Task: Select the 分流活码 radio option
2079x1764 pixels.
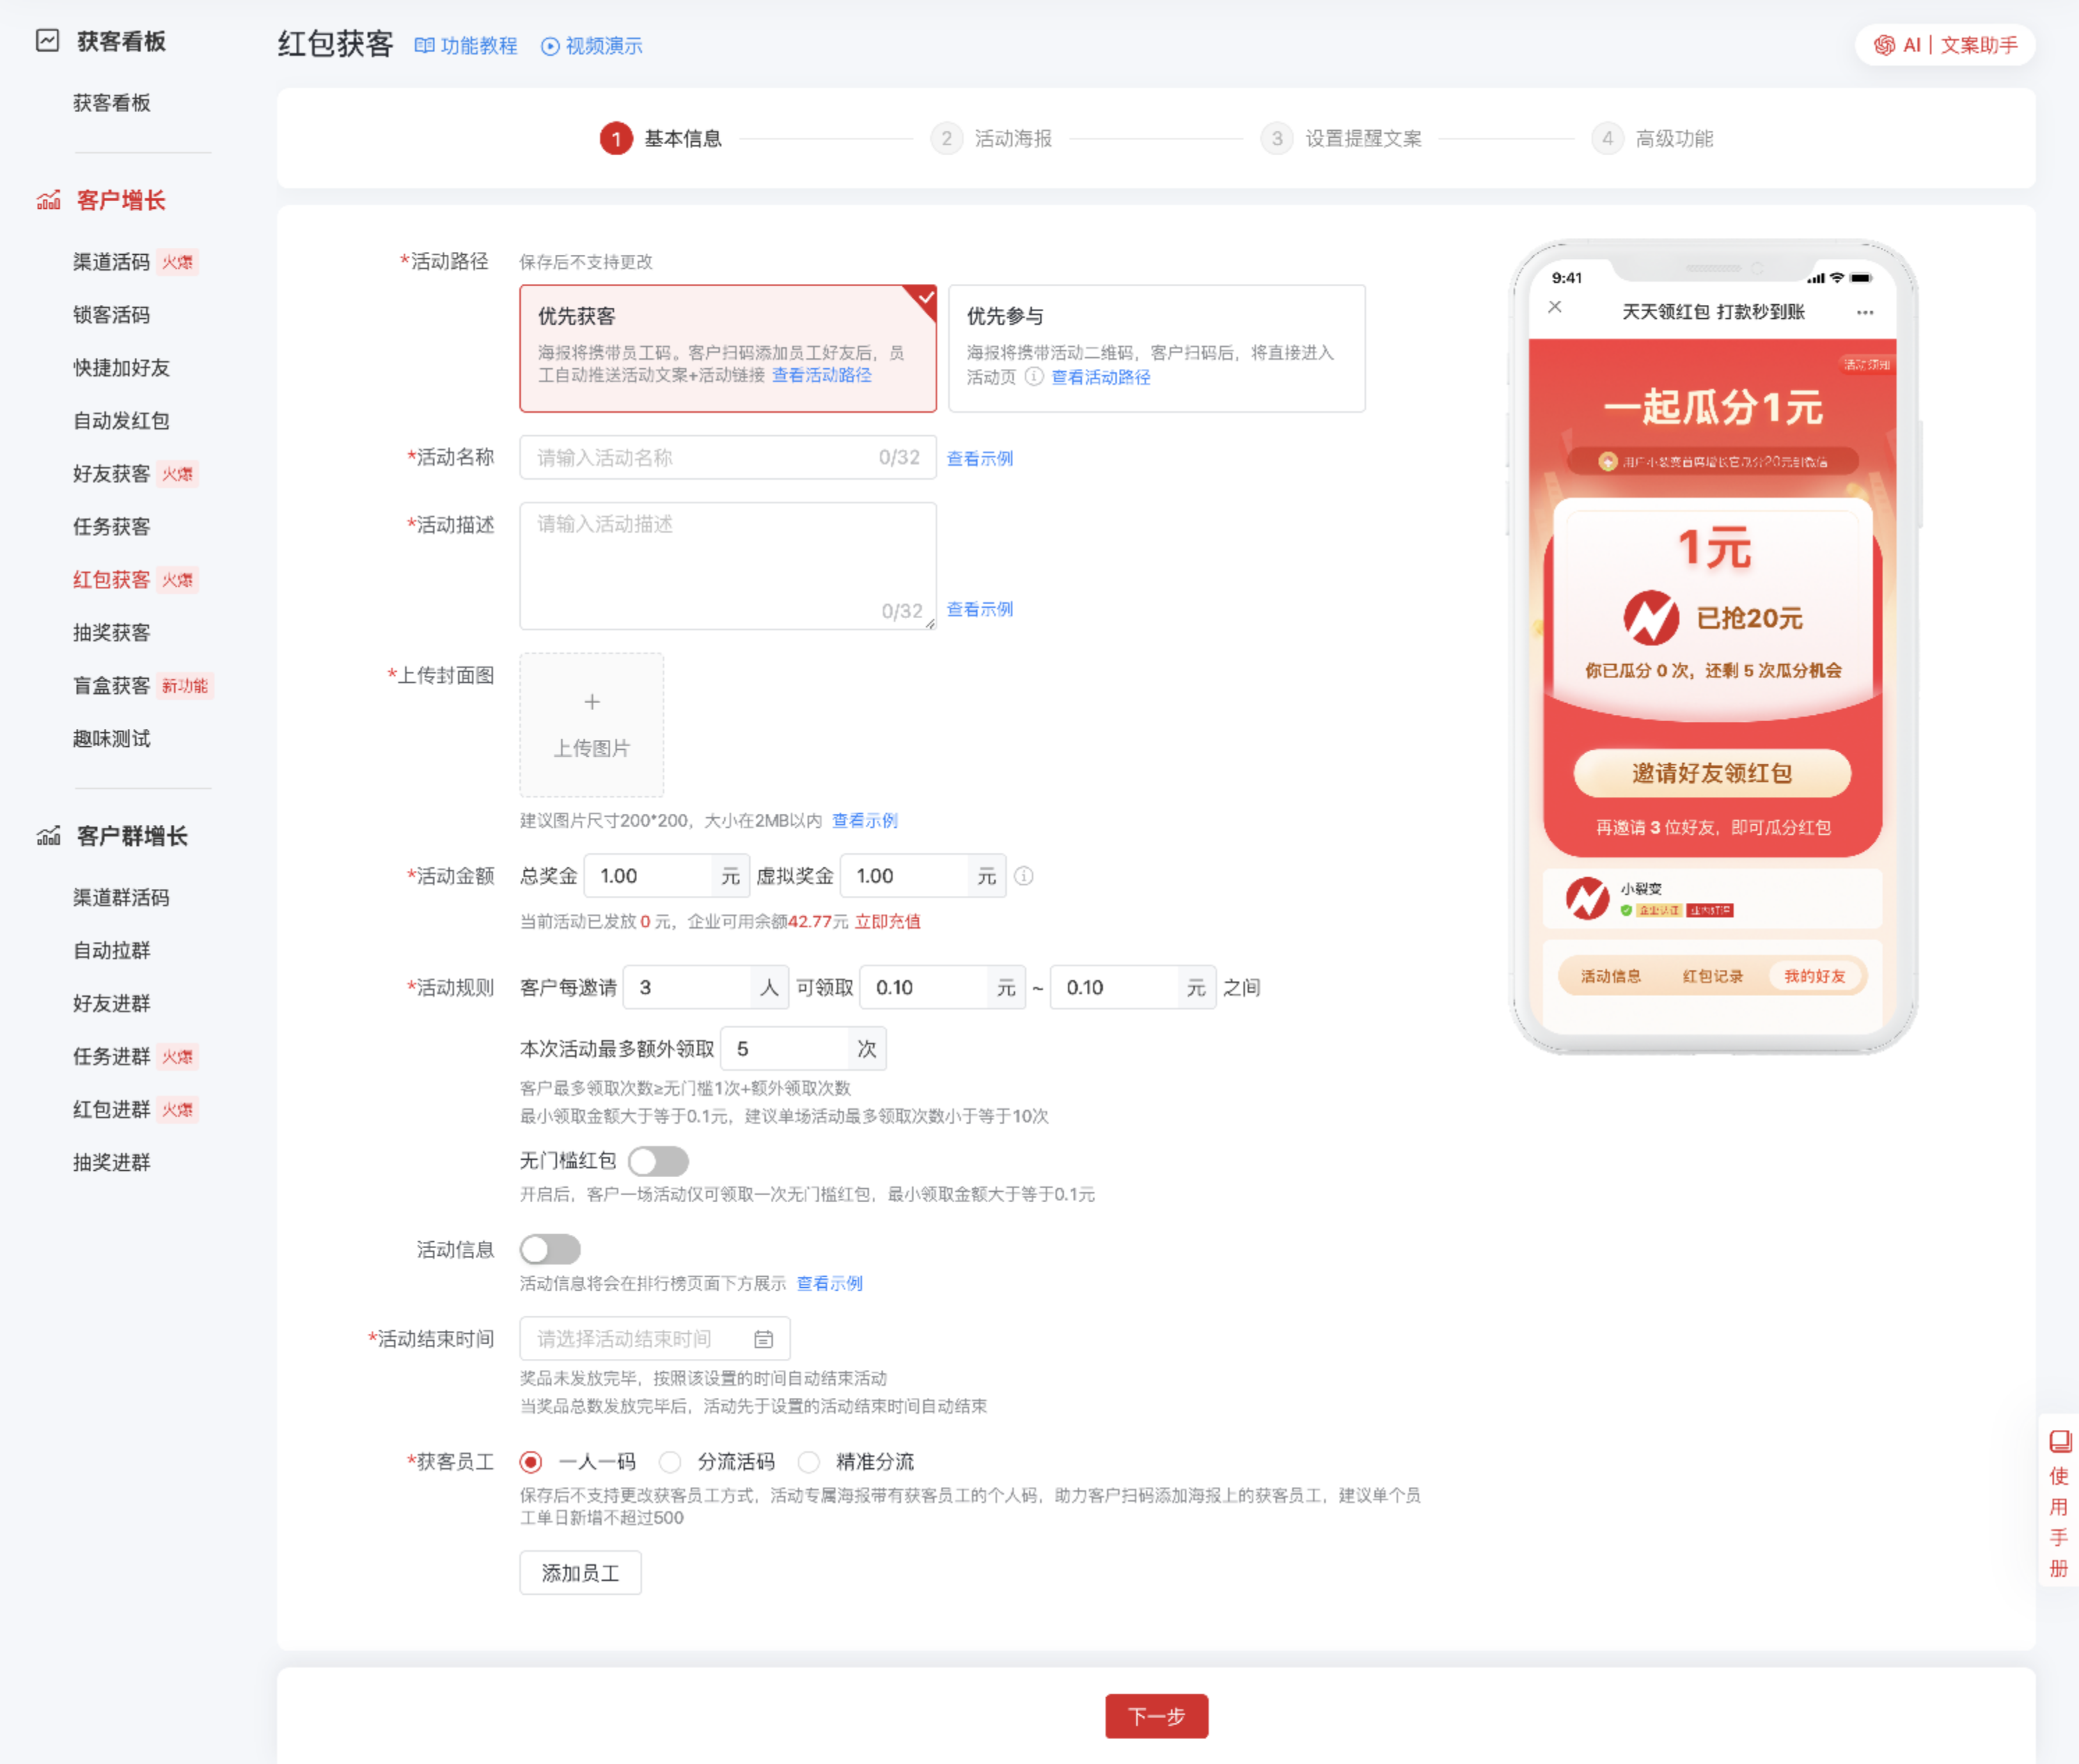Action: [x=671, y=1462]
